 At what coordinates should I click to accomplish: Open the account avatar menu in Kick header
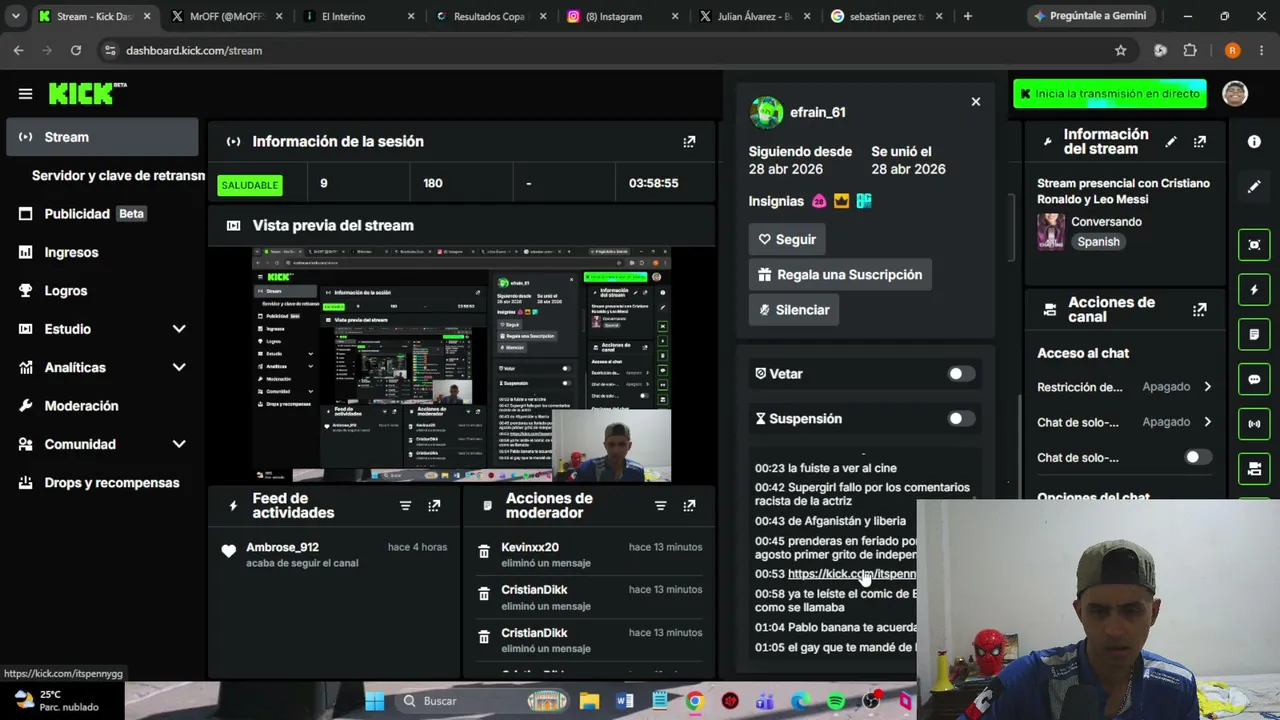point(1235,93)
